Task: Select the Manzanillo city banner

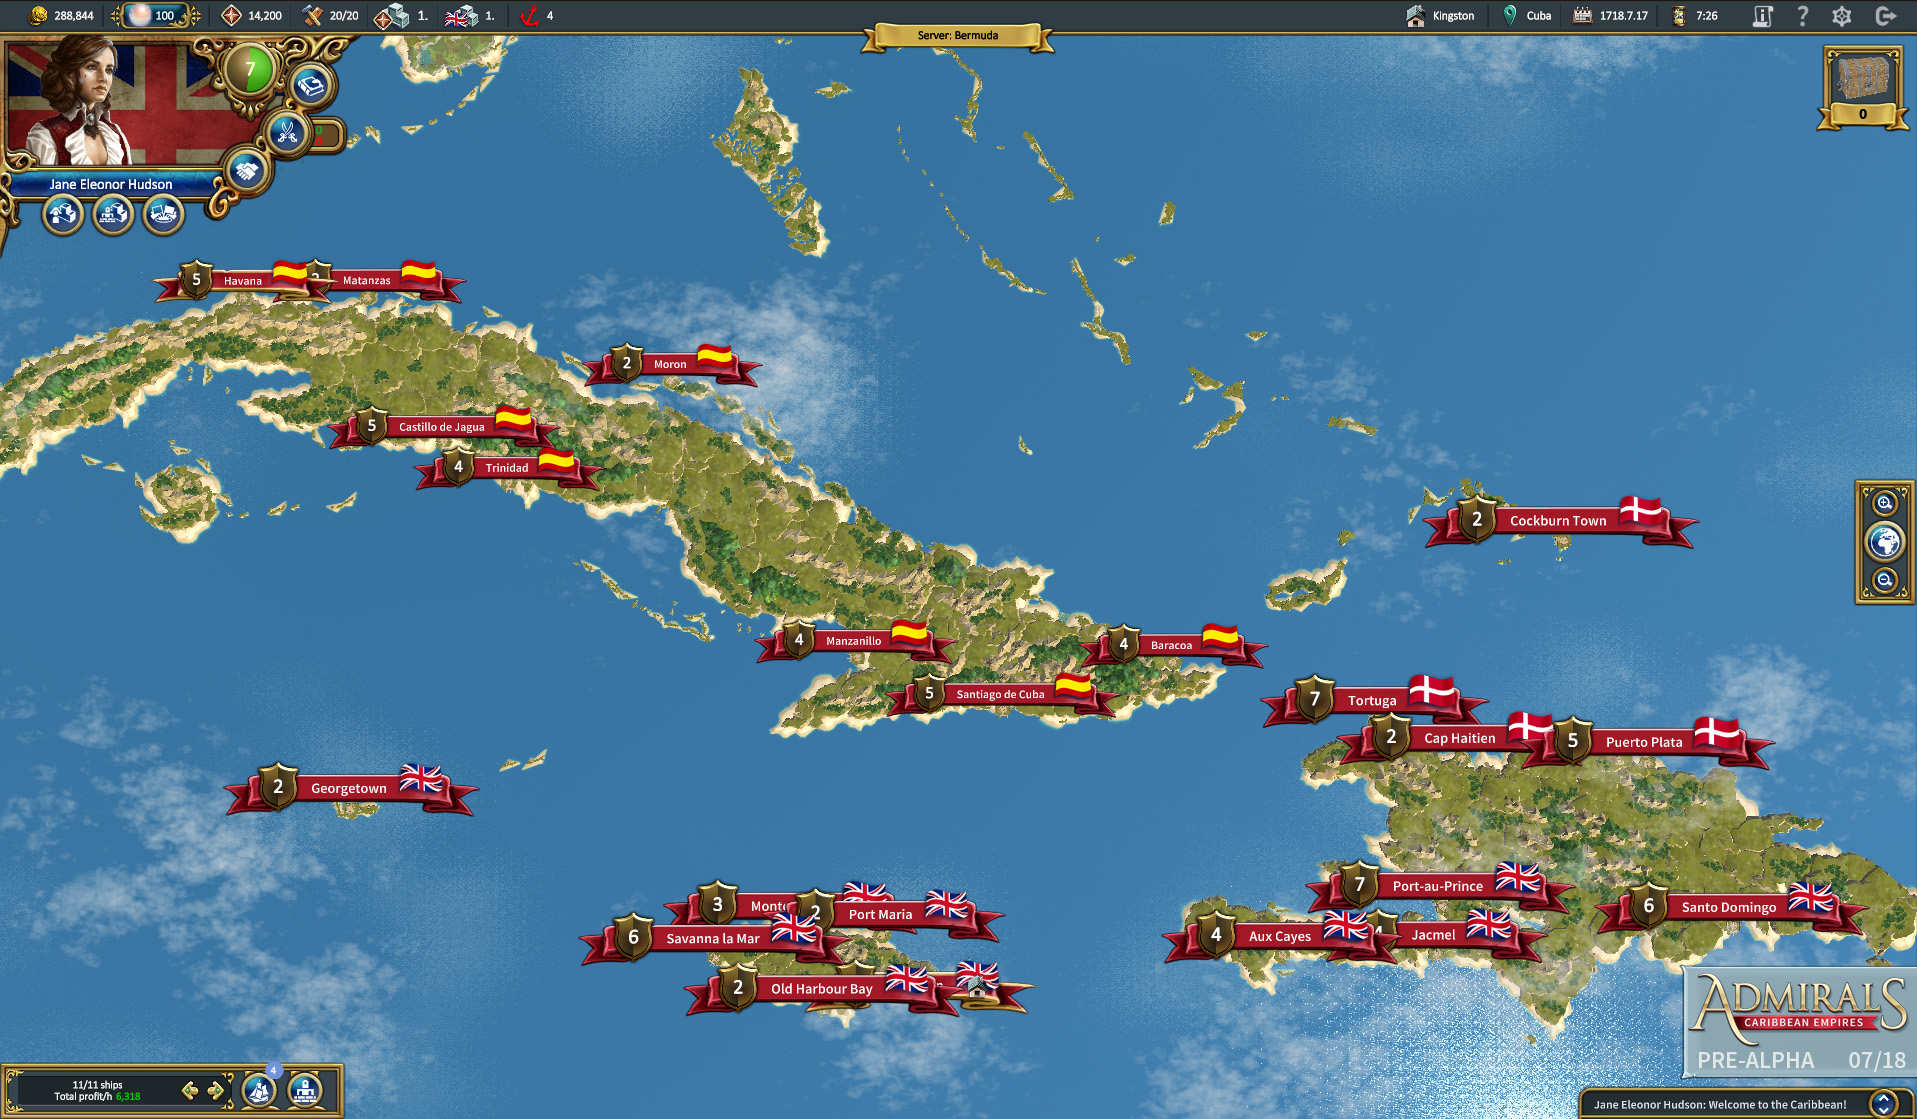Action: [x=854, y=641]
